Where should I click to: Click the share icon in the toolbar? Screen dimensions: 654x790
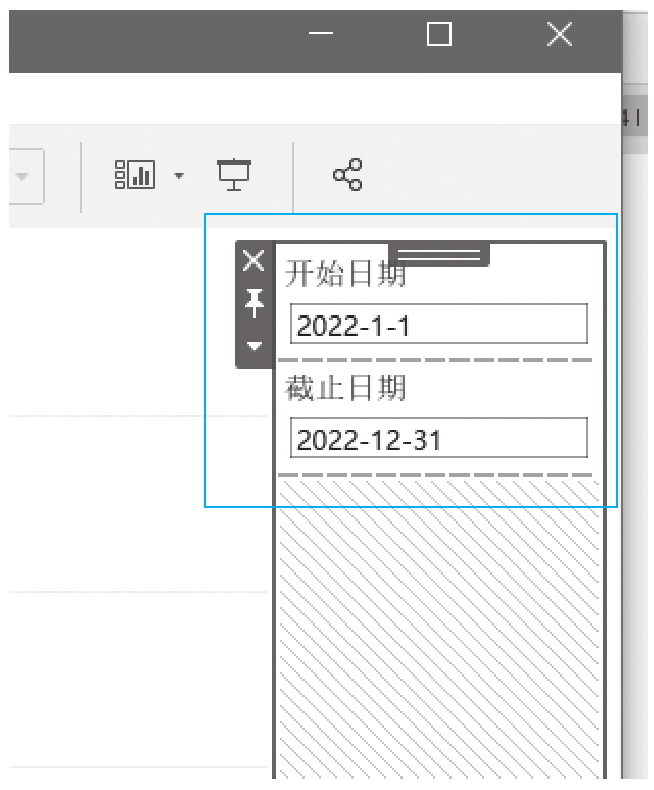(348, 174)
